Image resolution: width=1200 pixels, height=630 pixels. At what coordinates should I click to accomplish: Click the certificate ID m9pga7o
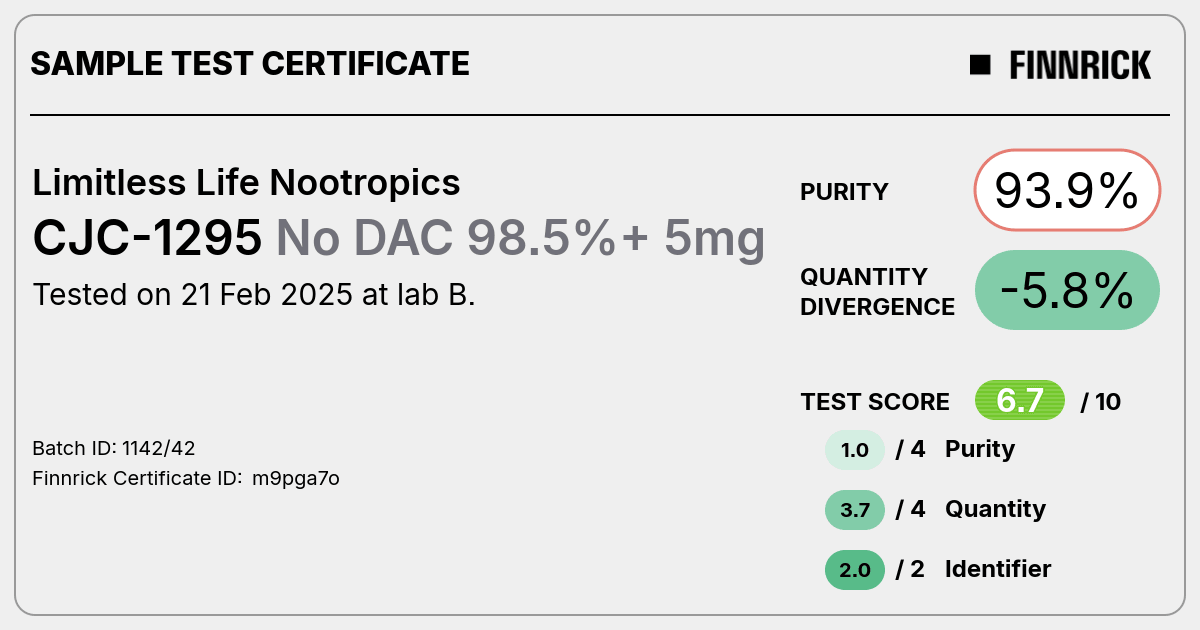click(x=296, y=479)
